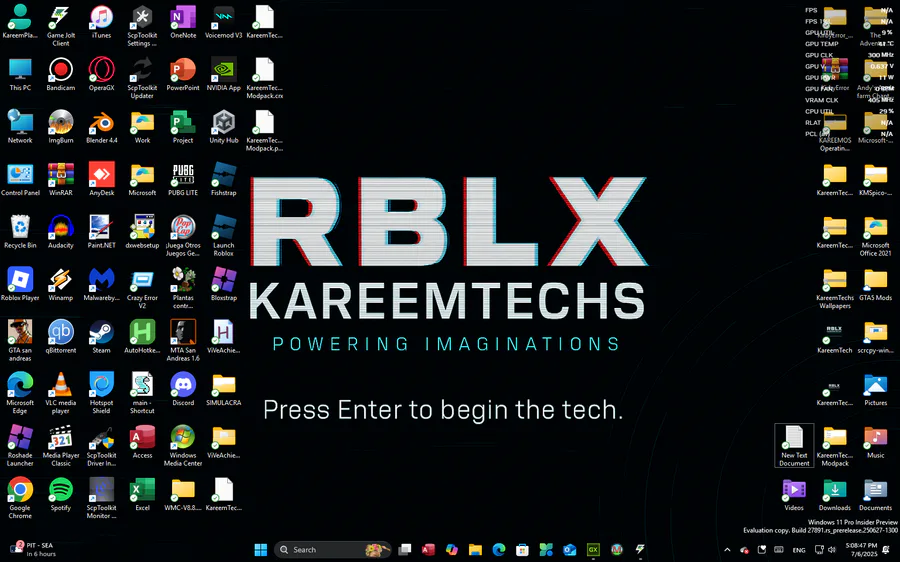Open the Windows Start menu
The height and width of the screenshot is (562, 900).
[261, 549]
